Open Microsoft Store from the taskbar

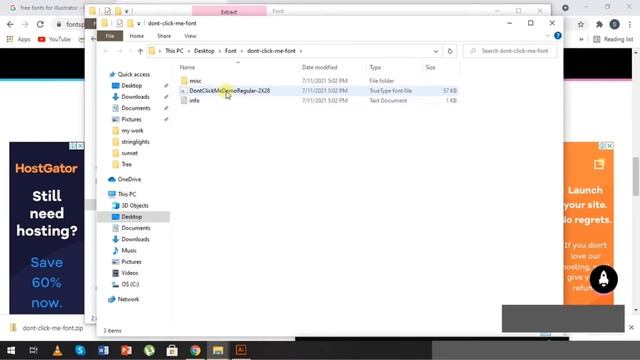tap(172, 350)
